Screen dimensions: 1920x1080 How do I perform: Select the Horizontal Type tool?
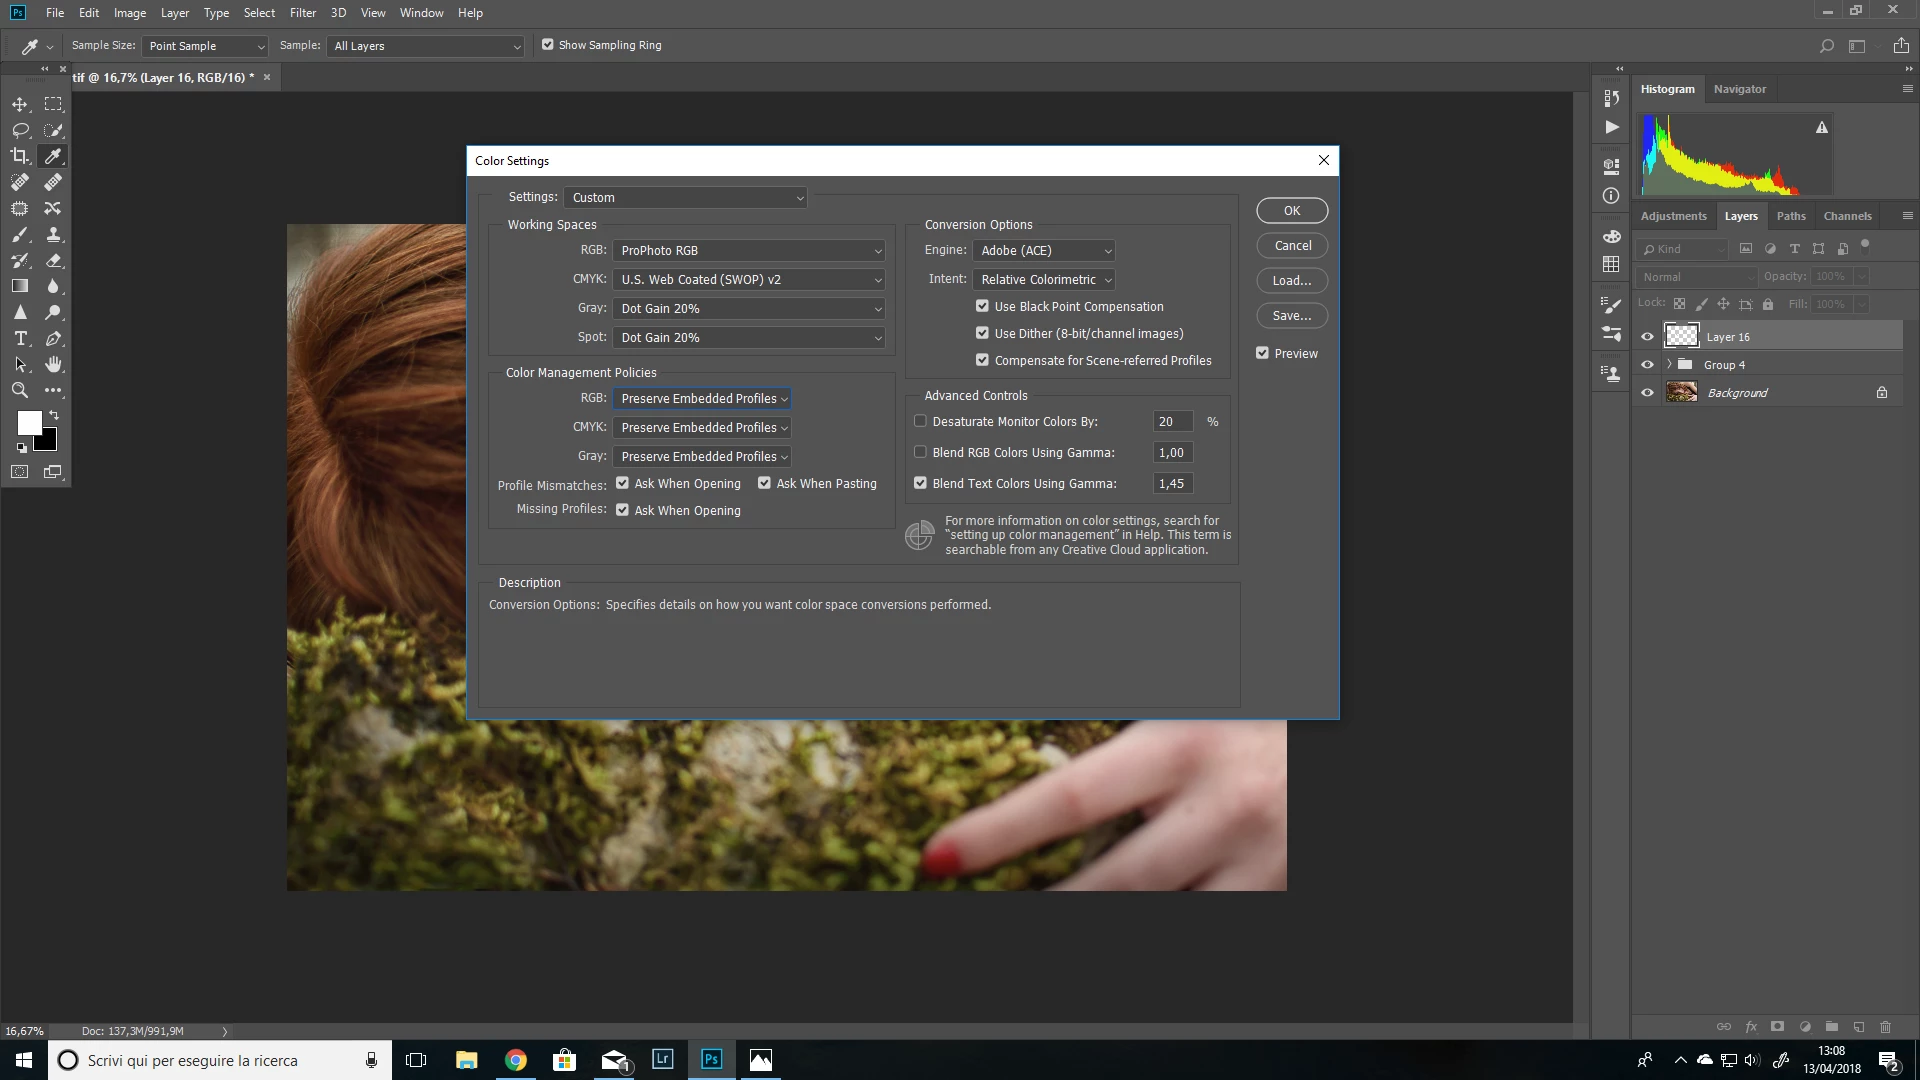pos(19,339)
